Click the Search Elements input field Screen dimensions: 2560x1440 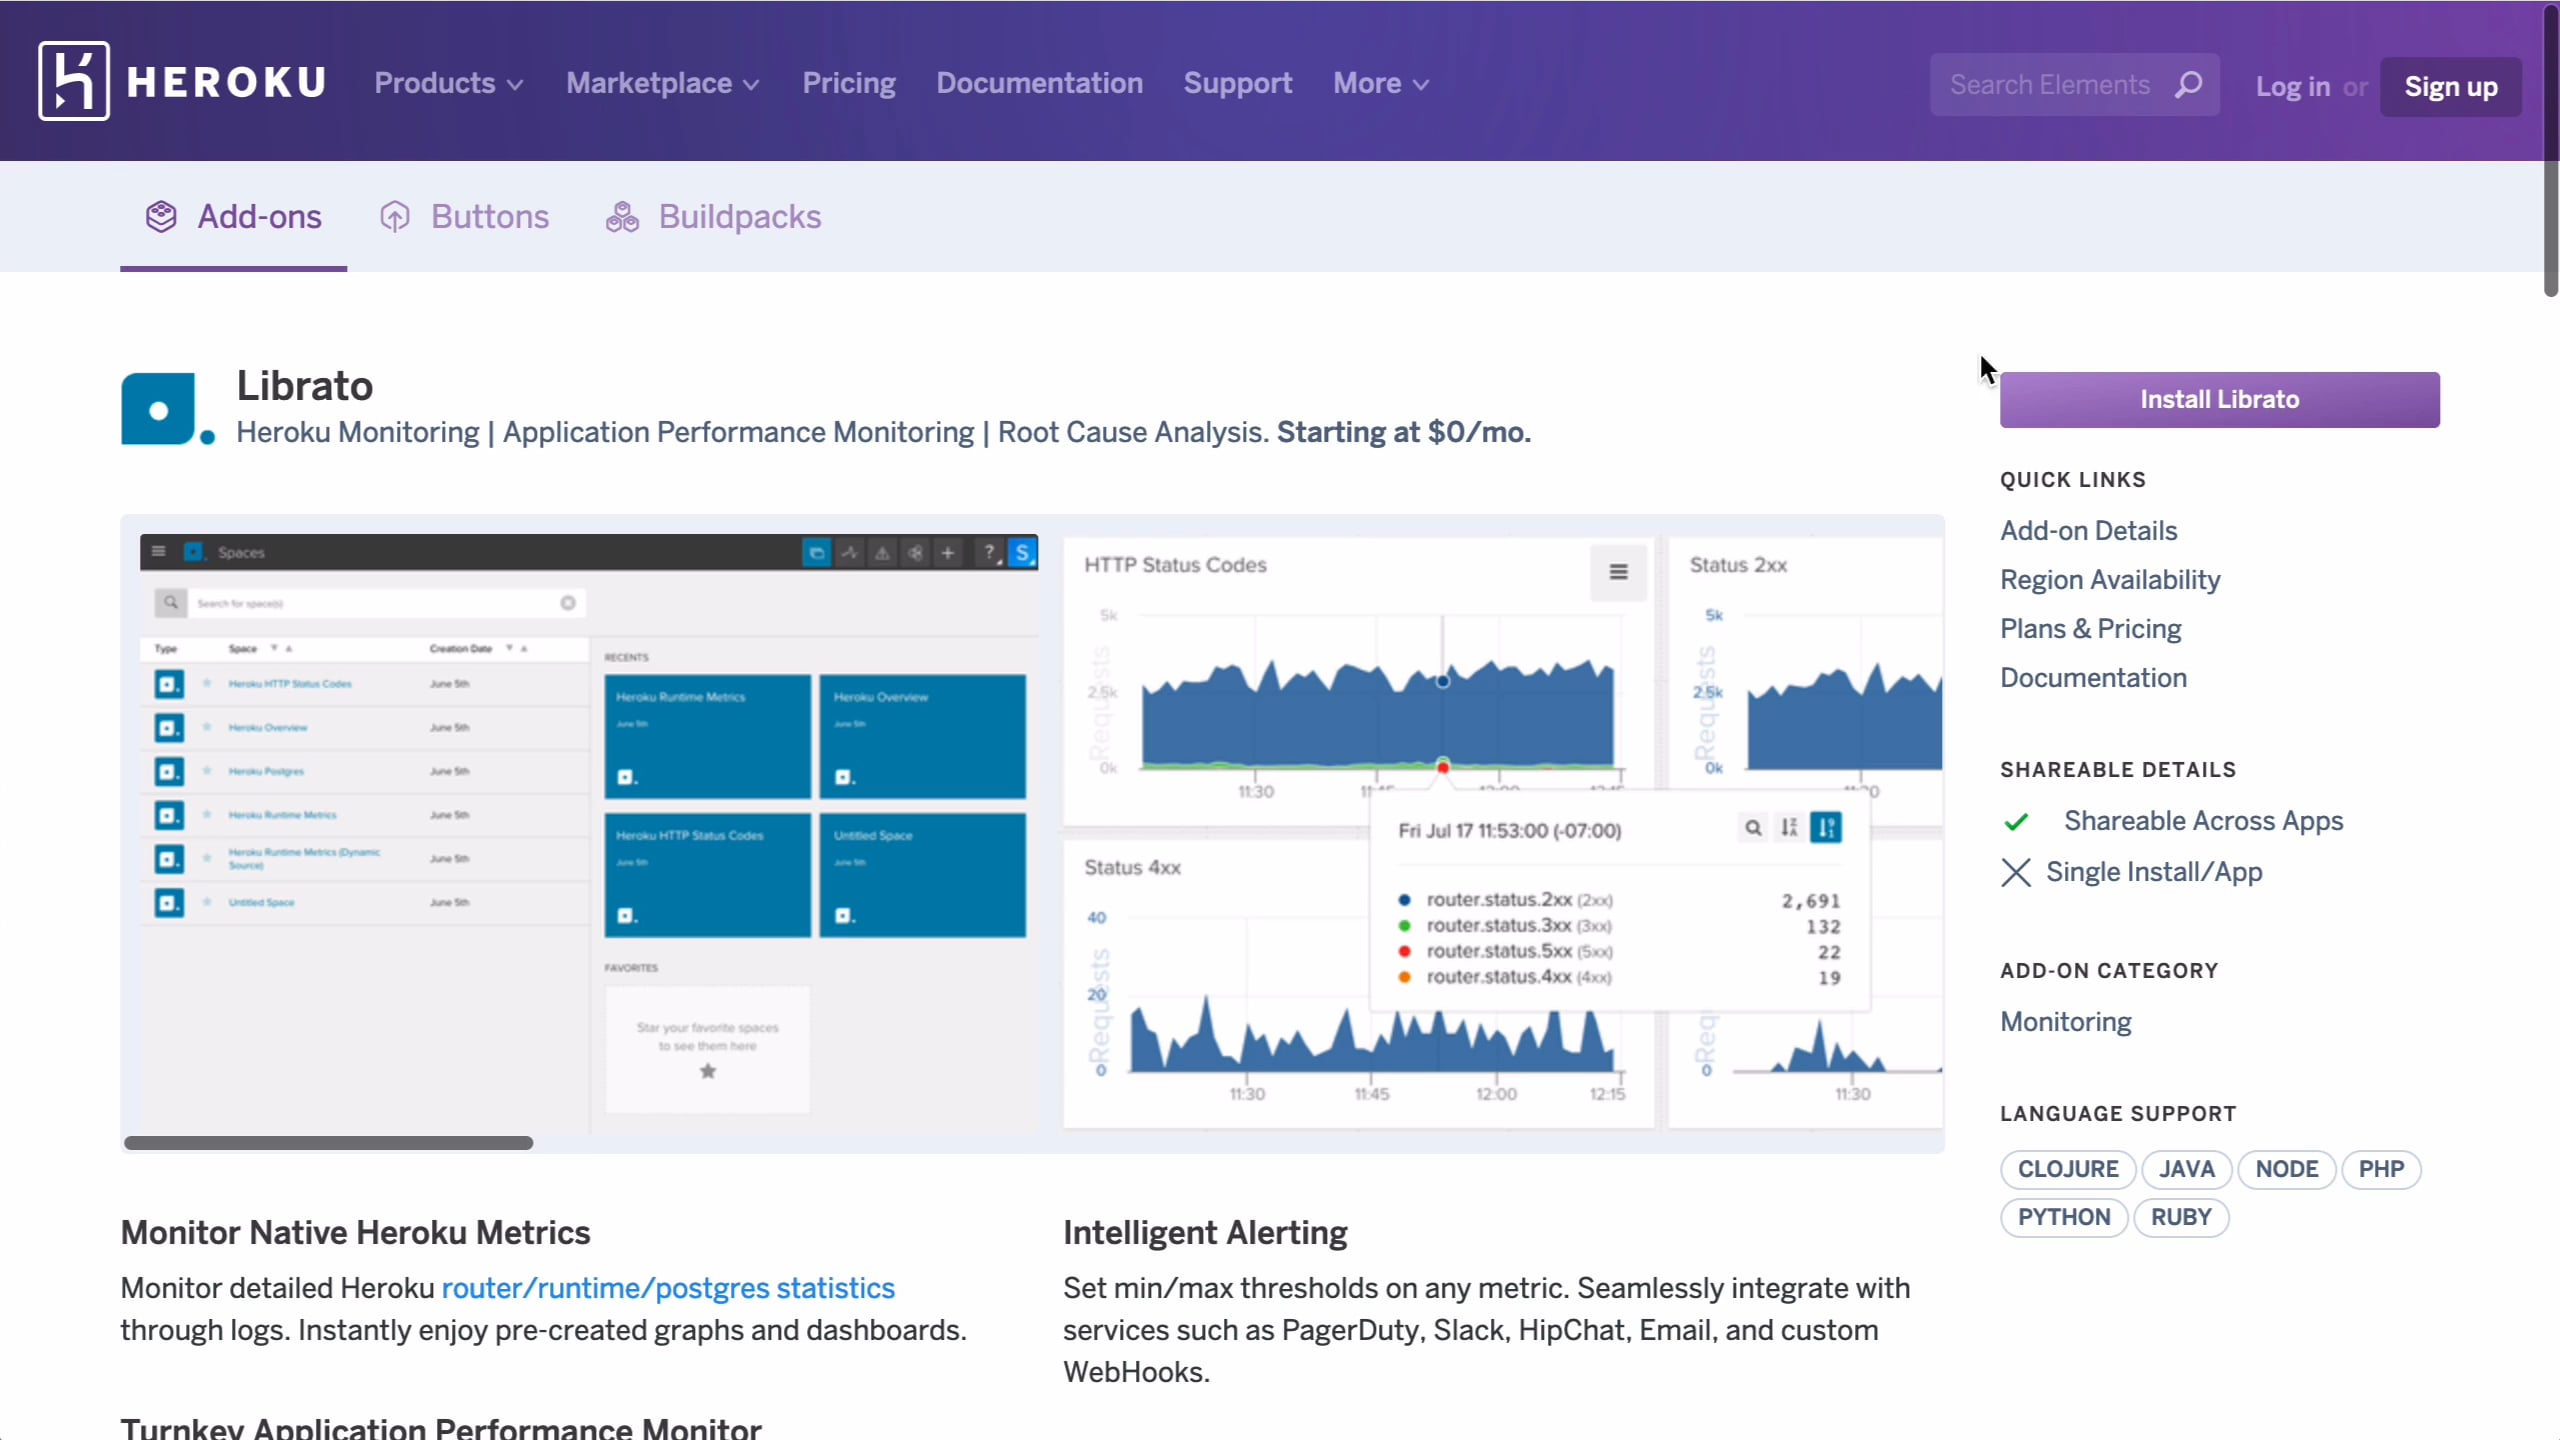pyautogui.click(x=2050, y=84)
